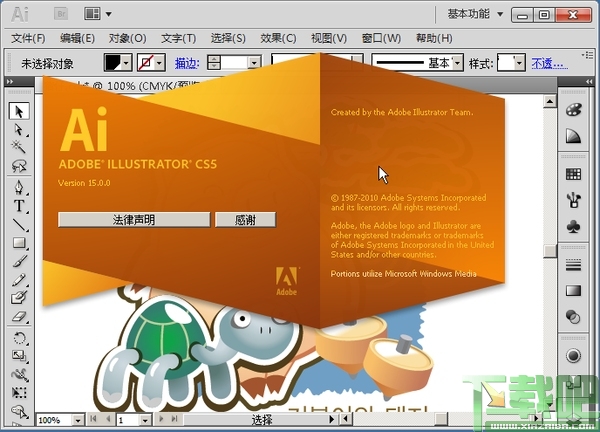
Task: Open the 编辑(E) menu
Action: coord(77,38)
